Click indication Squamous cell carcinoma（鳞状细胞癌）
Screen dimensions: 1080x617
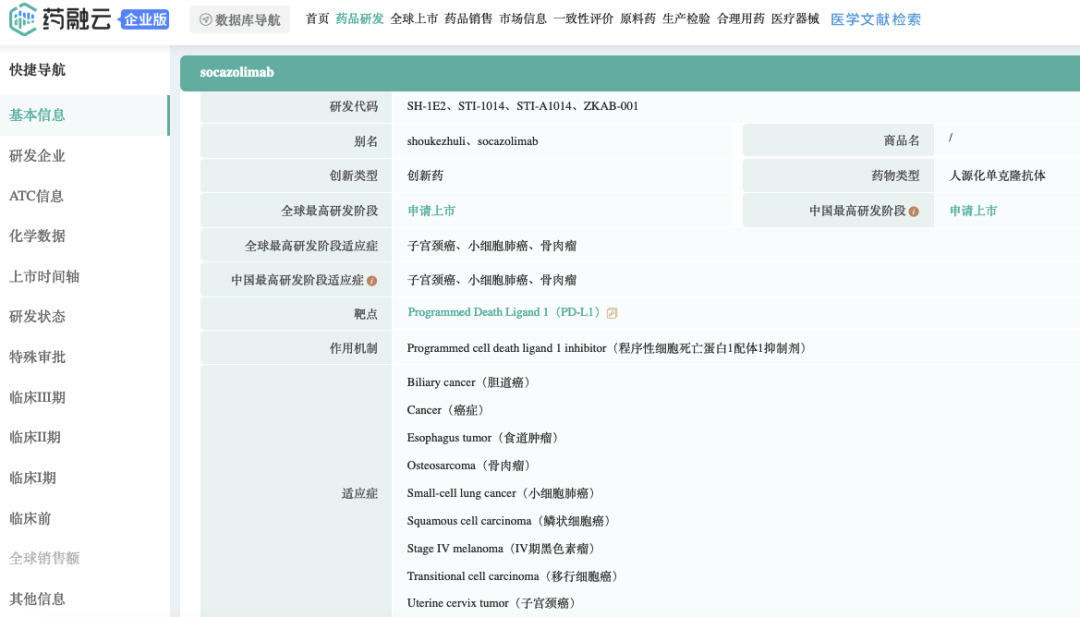(x=509, y=521)
